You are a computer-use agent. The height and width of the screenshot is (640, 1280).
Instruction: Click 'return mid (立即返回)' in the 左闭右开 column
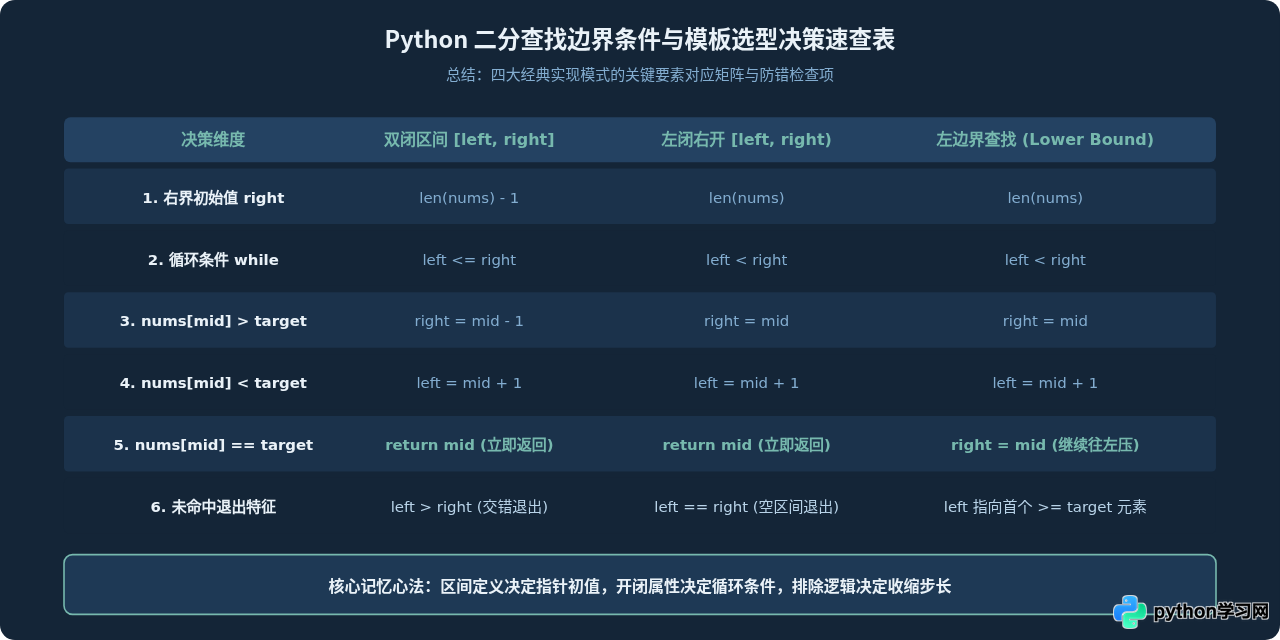[746, 446]
